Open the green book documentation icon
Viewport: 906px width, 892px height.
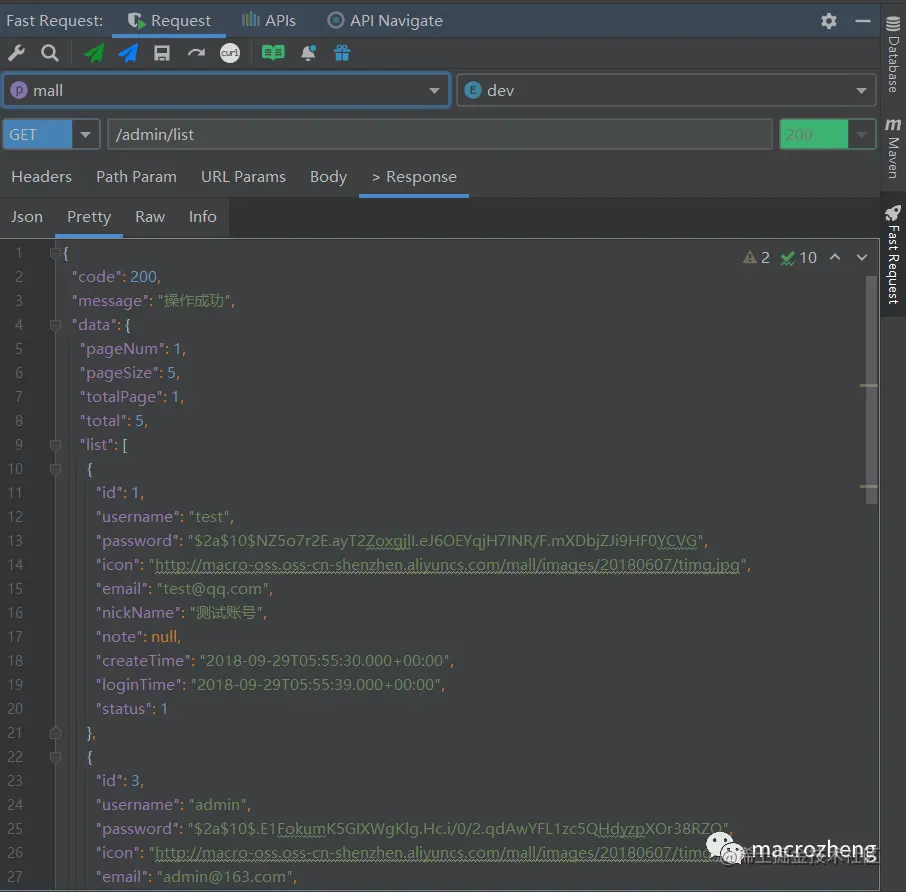coord(273,53)
